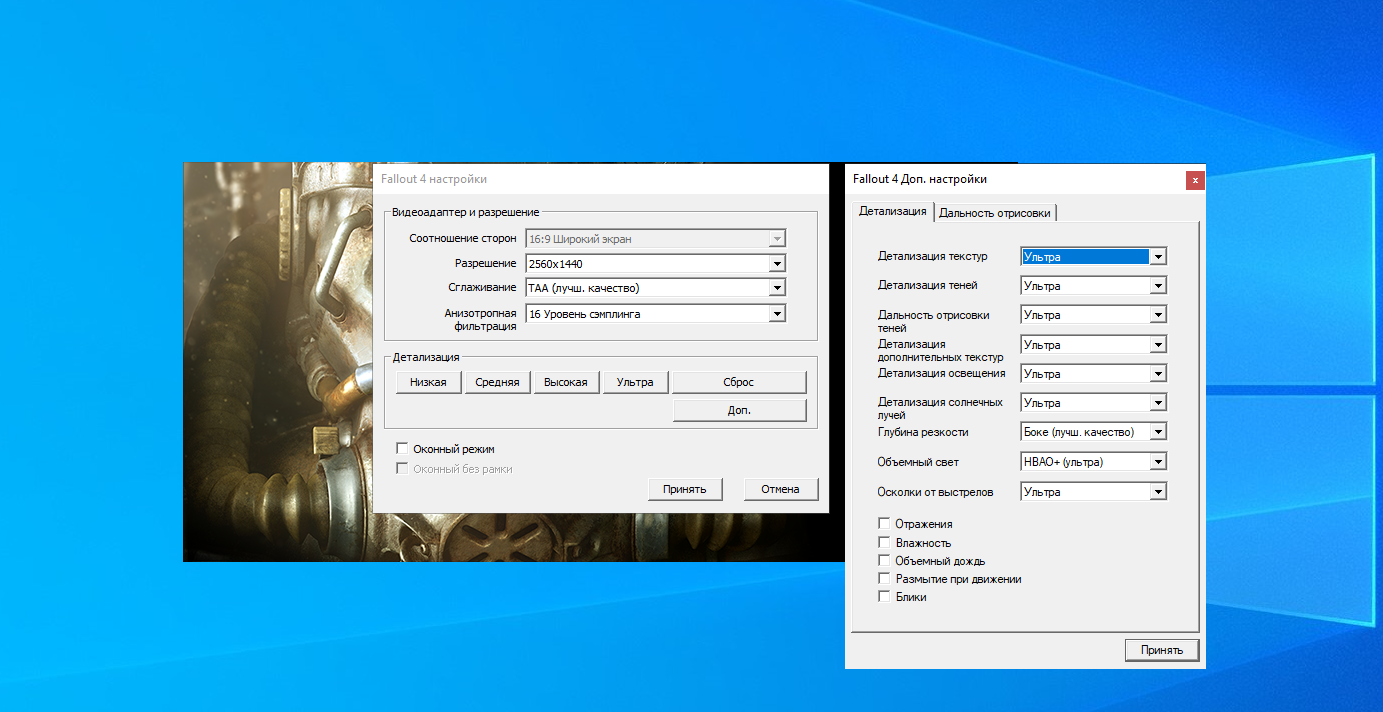The image size is (1383, 712).
Task: Check the Размытие при движении box
Action: coord(884,578)
